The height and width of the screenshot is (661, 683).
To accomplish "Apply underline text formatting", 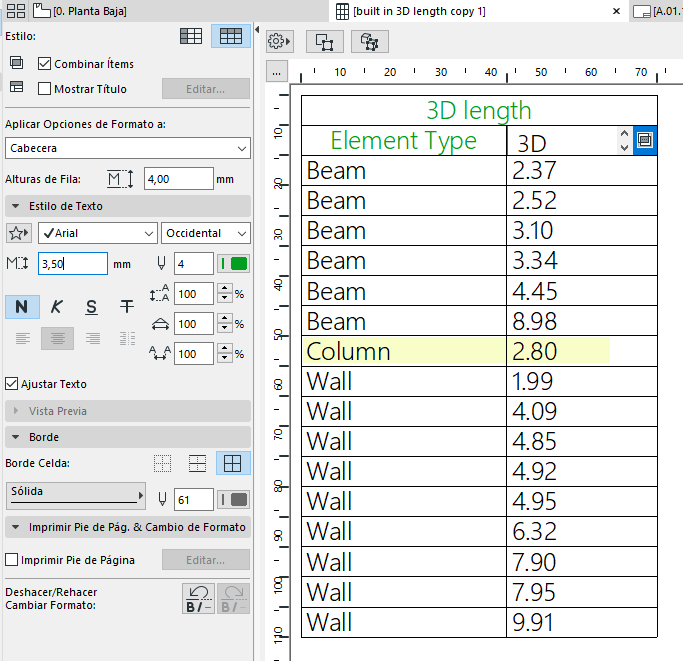I will 91,307.
